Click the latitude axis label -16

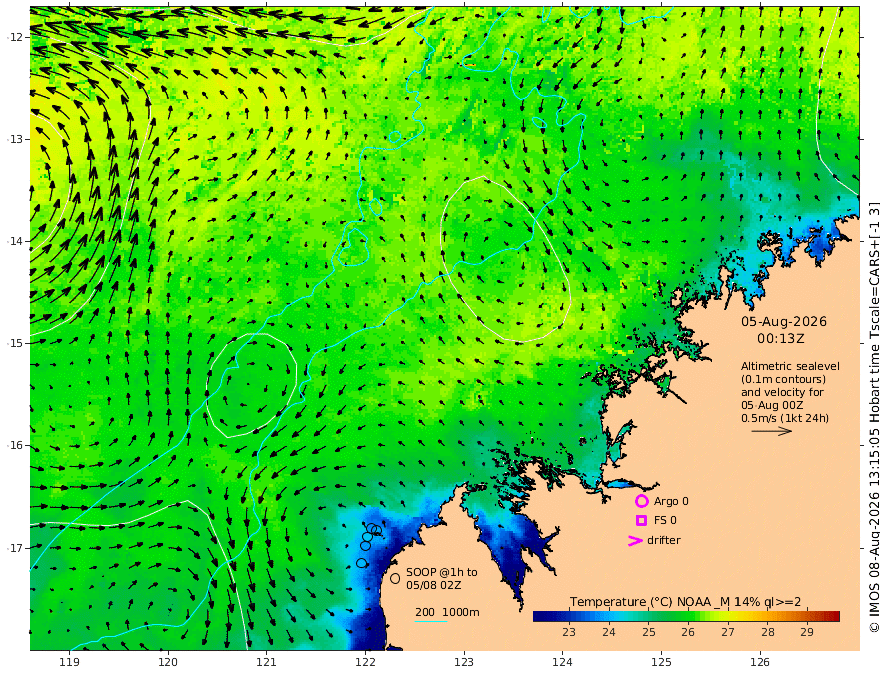click(x=15, y=445)
